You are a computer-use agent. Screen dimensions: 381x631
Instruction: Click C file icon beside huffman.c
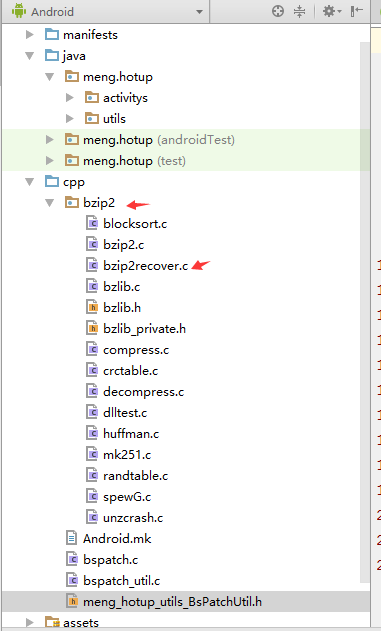(x=92, y=433)
